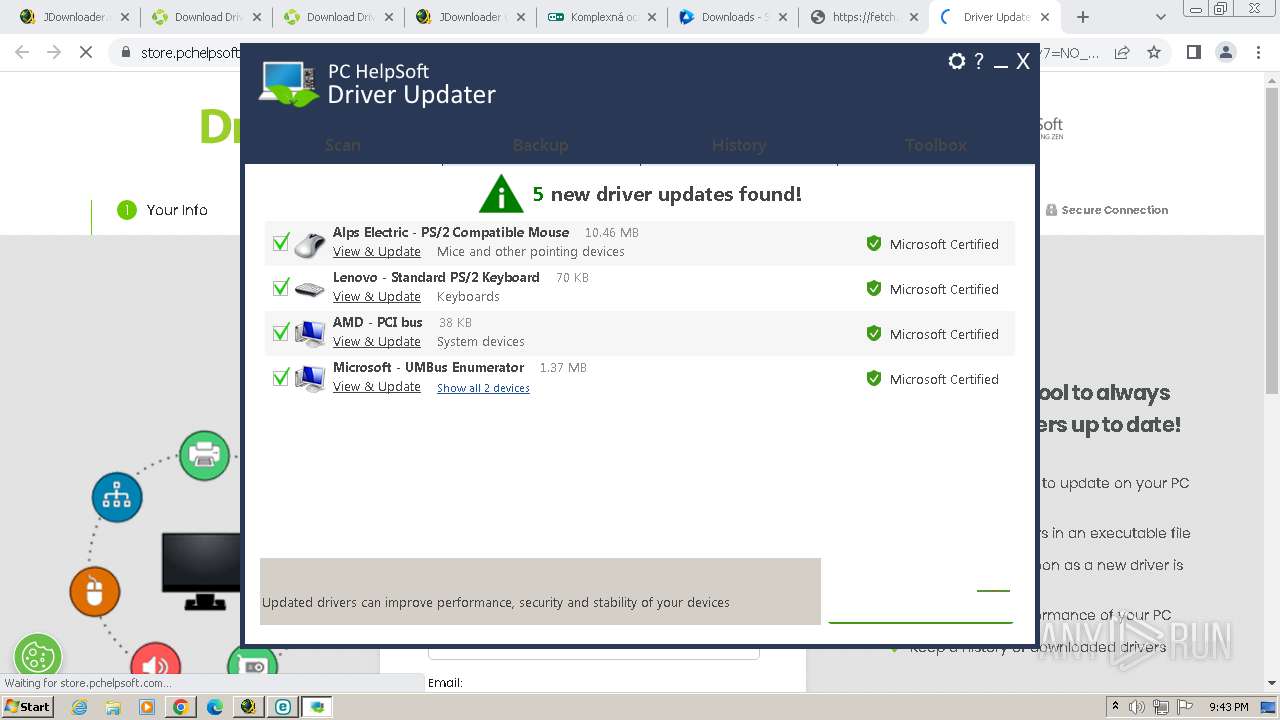Open the Windows Start menu
The height and width of the screenshot is (720, 1280).
28,706
